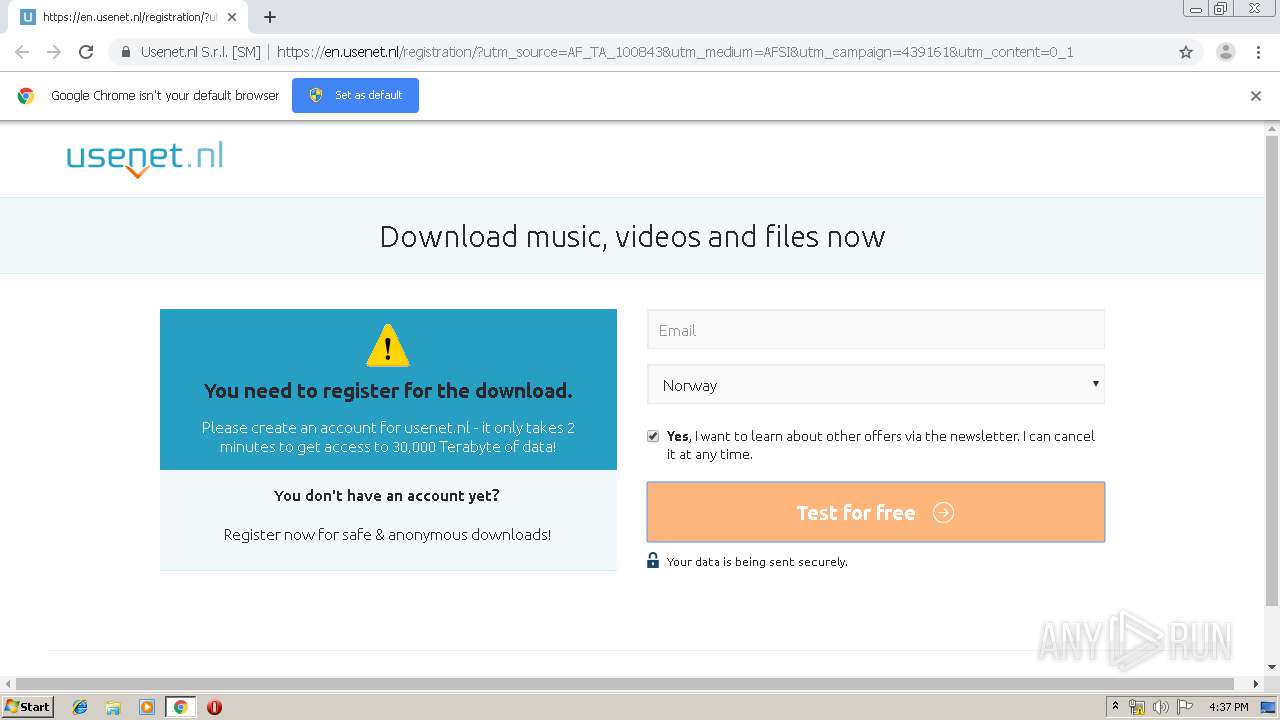Viewport: 1280px width, 720px height.
Task: Close the usenet.nl browser tab
Action: pos(232,17)
